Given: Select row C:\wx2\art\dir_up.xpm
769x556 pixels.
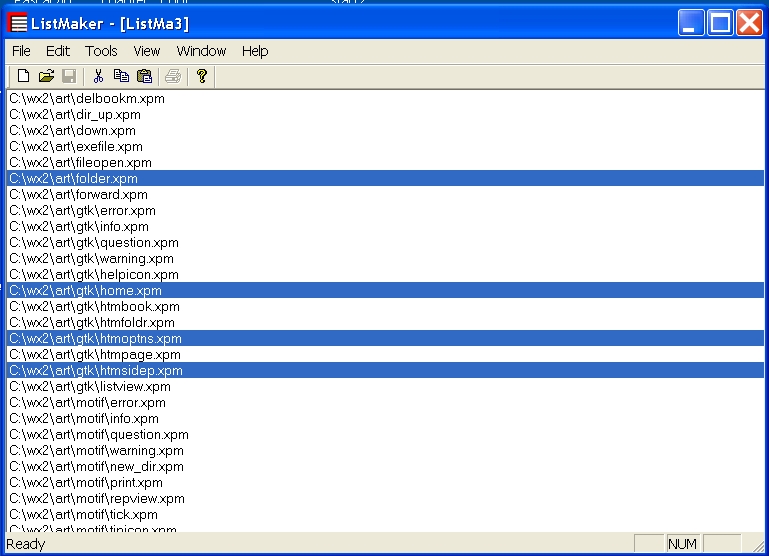Looking at the screenshot, I should (x=385, y=115).
